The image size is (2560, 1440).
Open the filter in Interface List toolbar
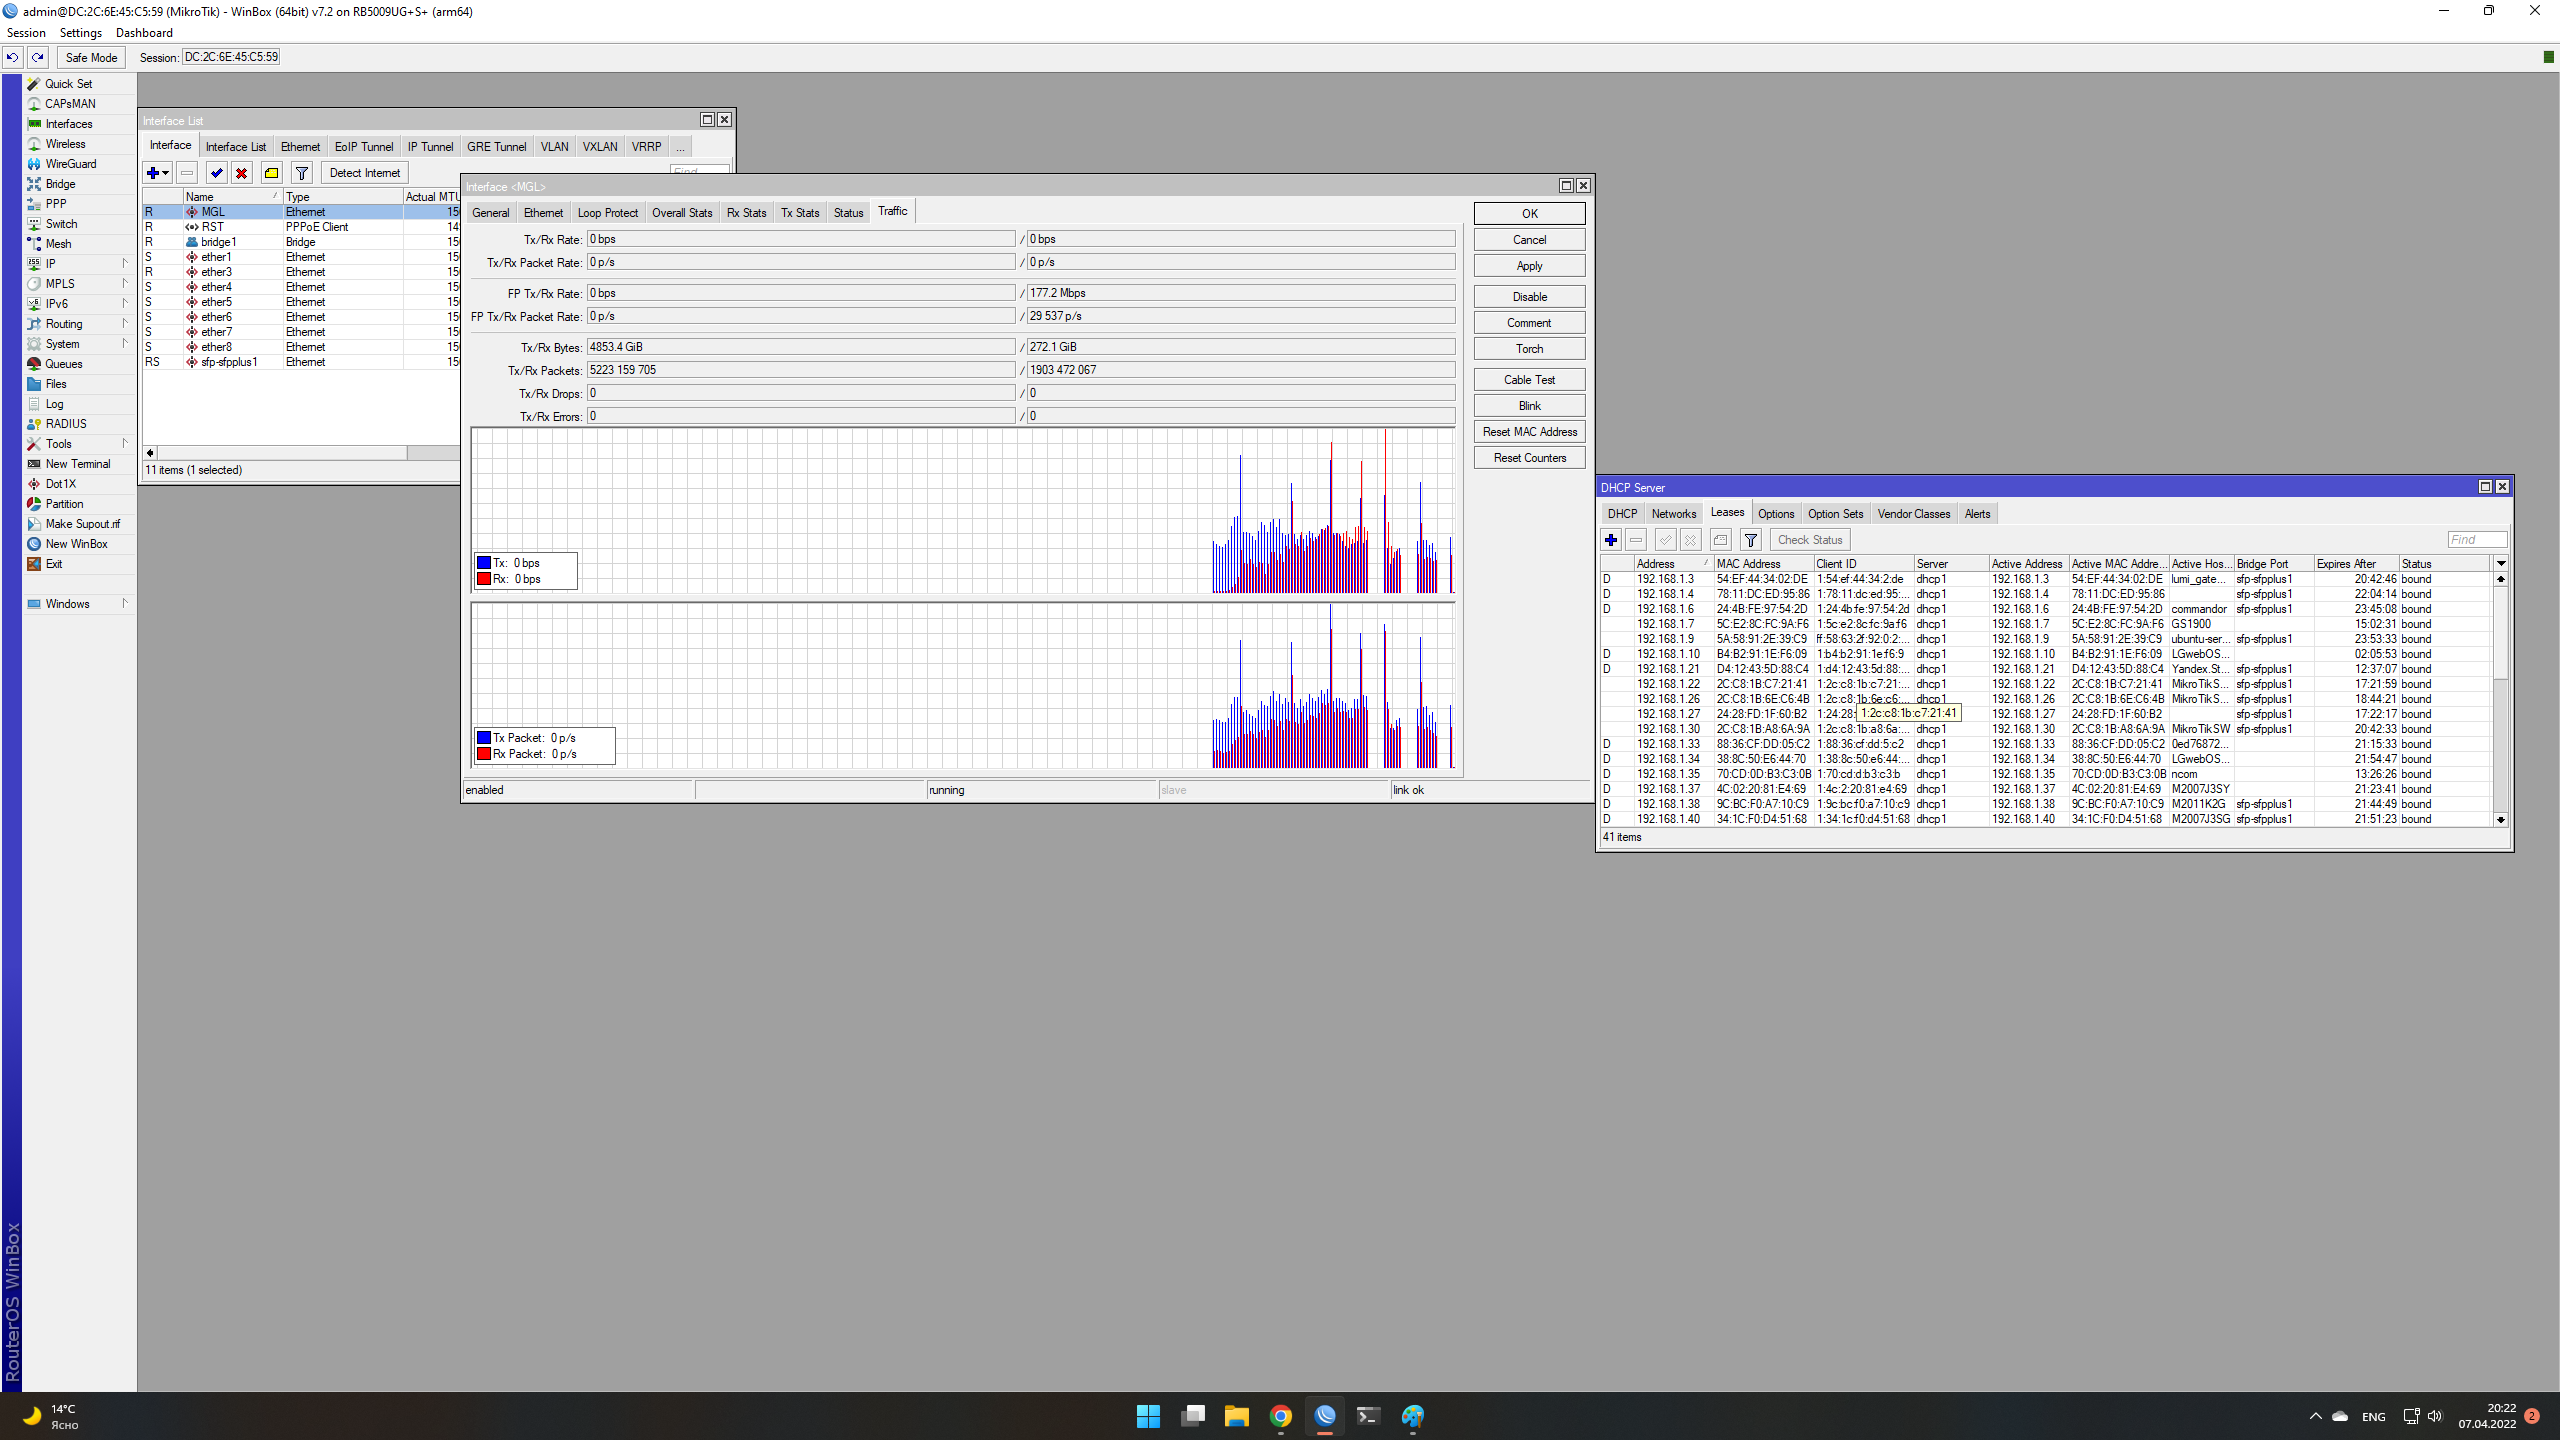coord(301,173)
